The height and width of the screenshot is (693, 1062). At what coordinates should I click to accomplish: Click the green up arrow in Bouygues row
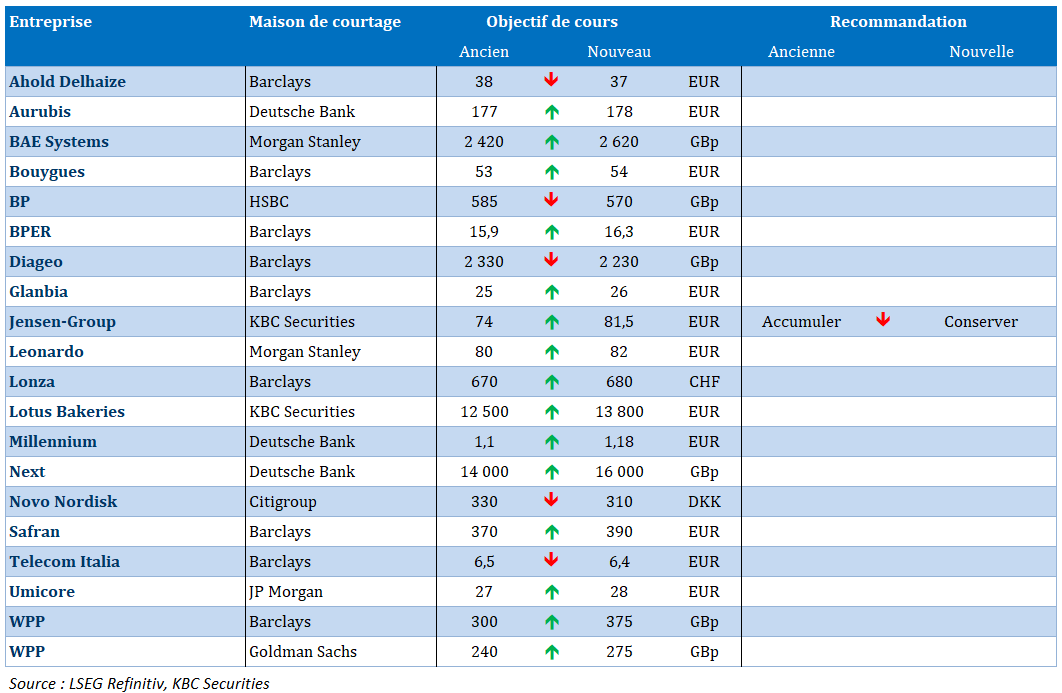point(552,172)
